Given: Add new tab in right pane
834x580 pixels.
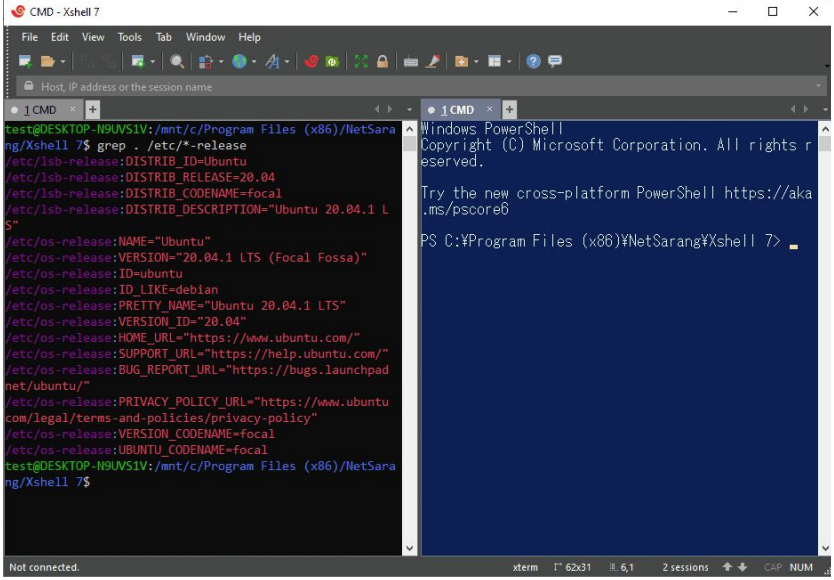Looking at the screenshot, I should 509,110.
